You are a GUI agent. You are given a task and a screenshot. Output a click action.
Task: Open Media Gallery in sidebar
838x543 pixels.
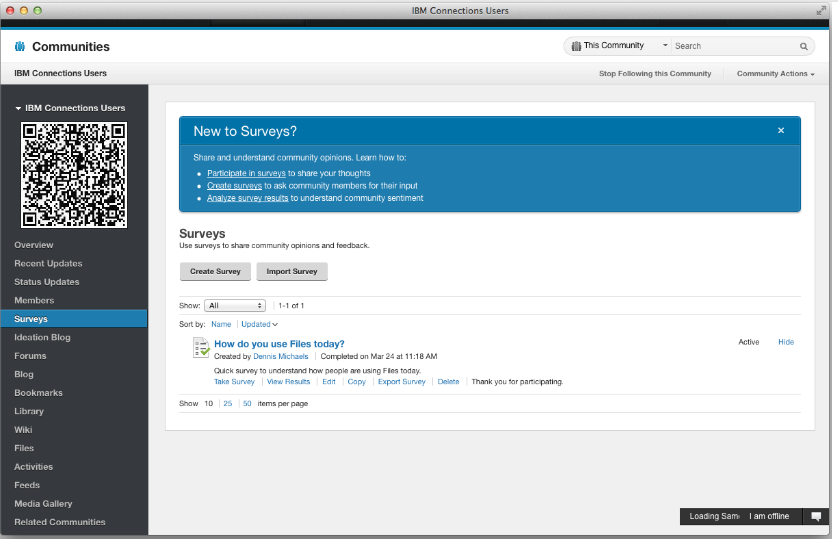click(43, 503)
